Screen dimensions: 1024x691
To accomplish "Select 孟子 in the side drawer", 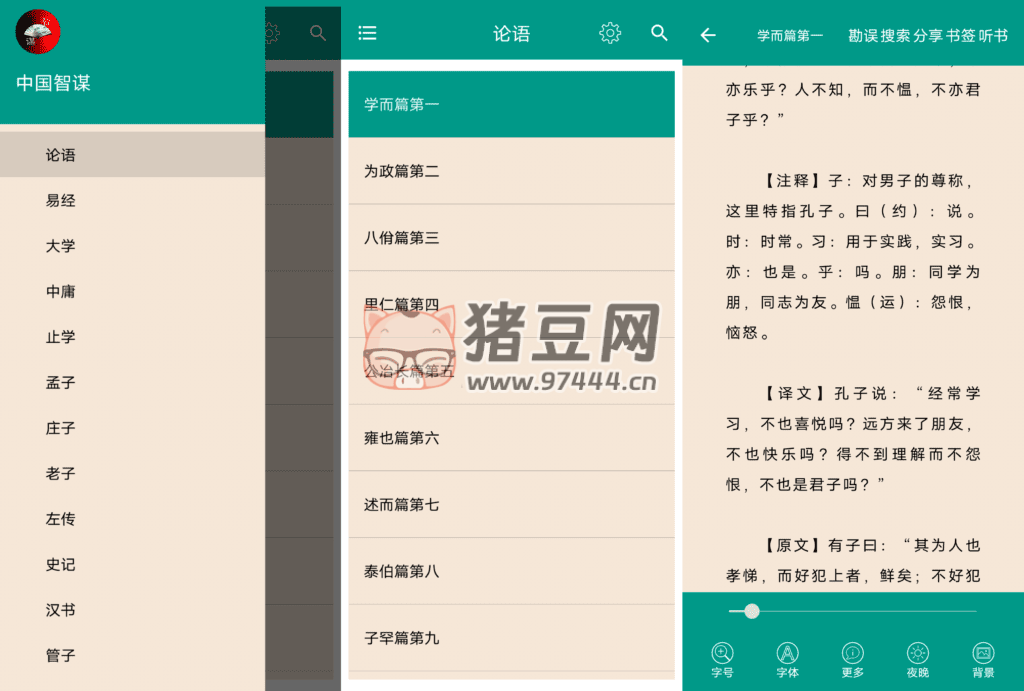I will [x=60, y=383].
